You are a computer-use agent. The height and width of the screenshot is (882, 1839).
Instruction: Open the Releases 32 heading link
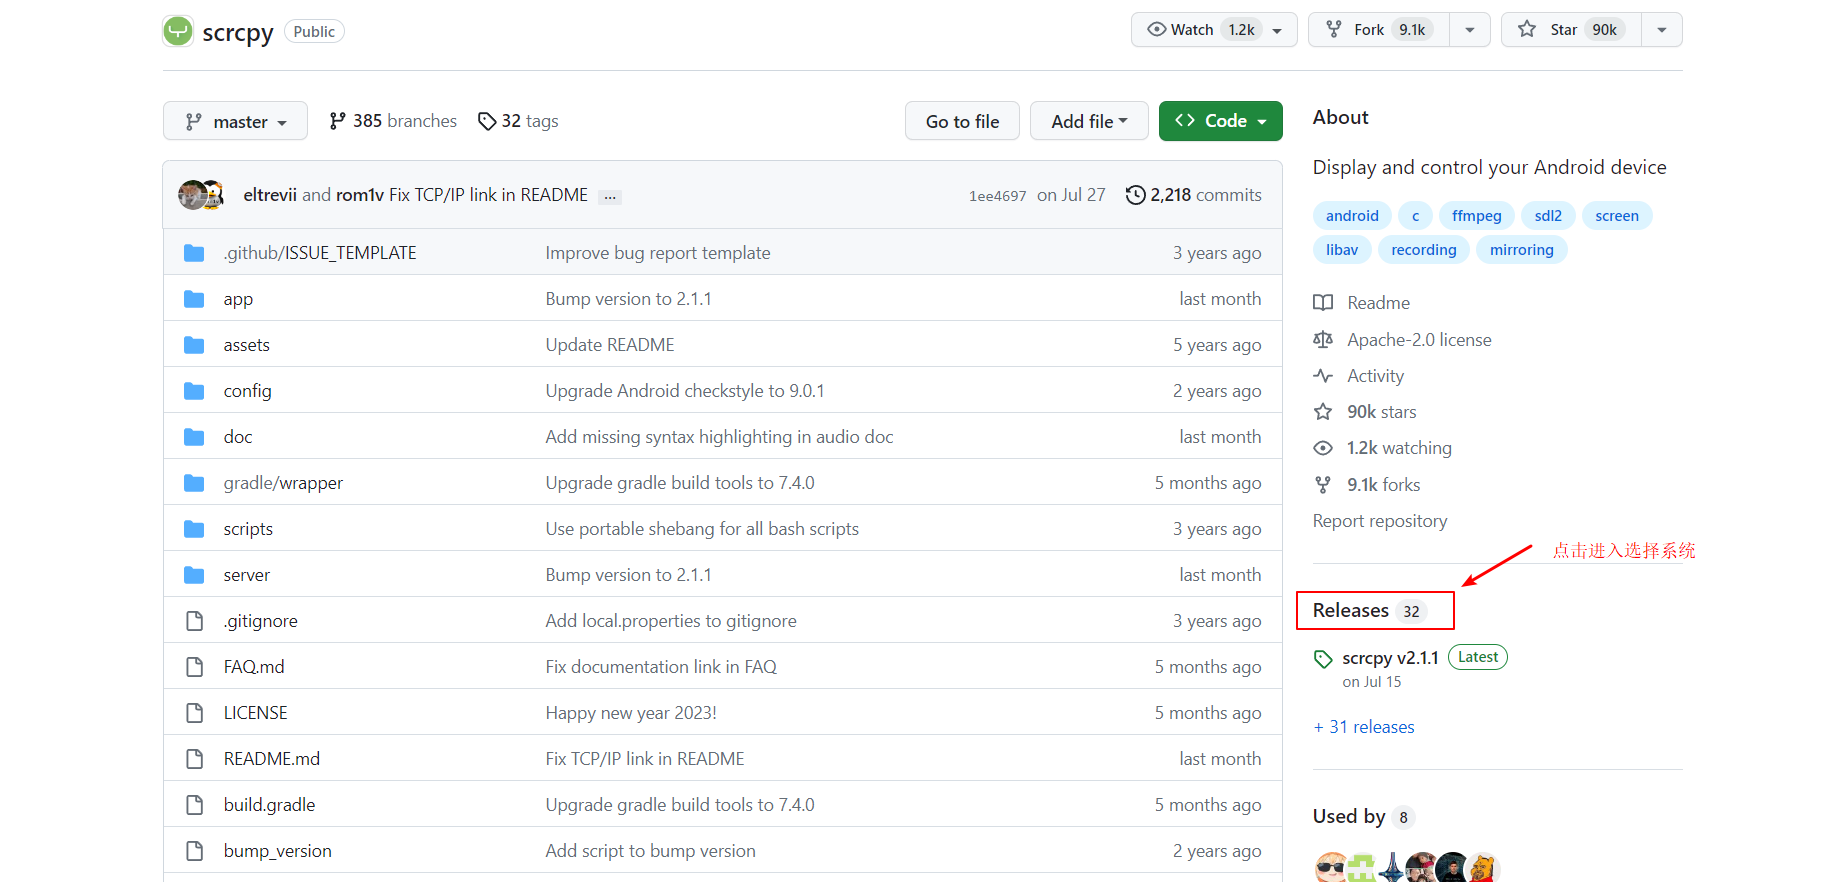pos(1368,611)
